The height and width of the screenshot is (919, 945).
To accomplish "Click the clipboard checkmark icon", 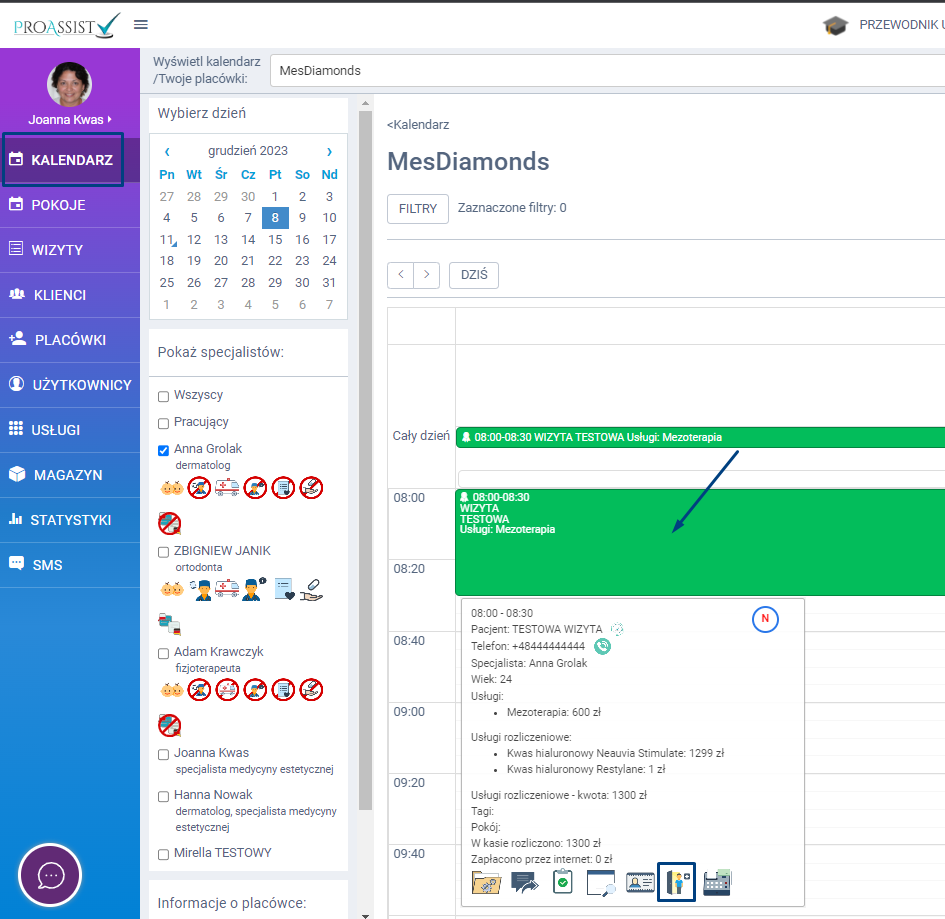I will click(x=562, y=883).
